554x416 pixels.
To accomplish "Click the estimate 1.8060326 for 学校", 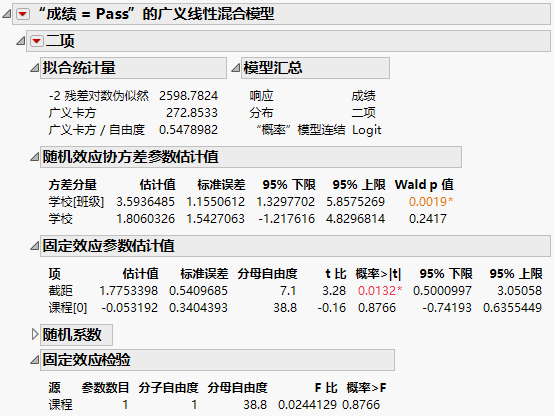I will click(x=146, y=219).
